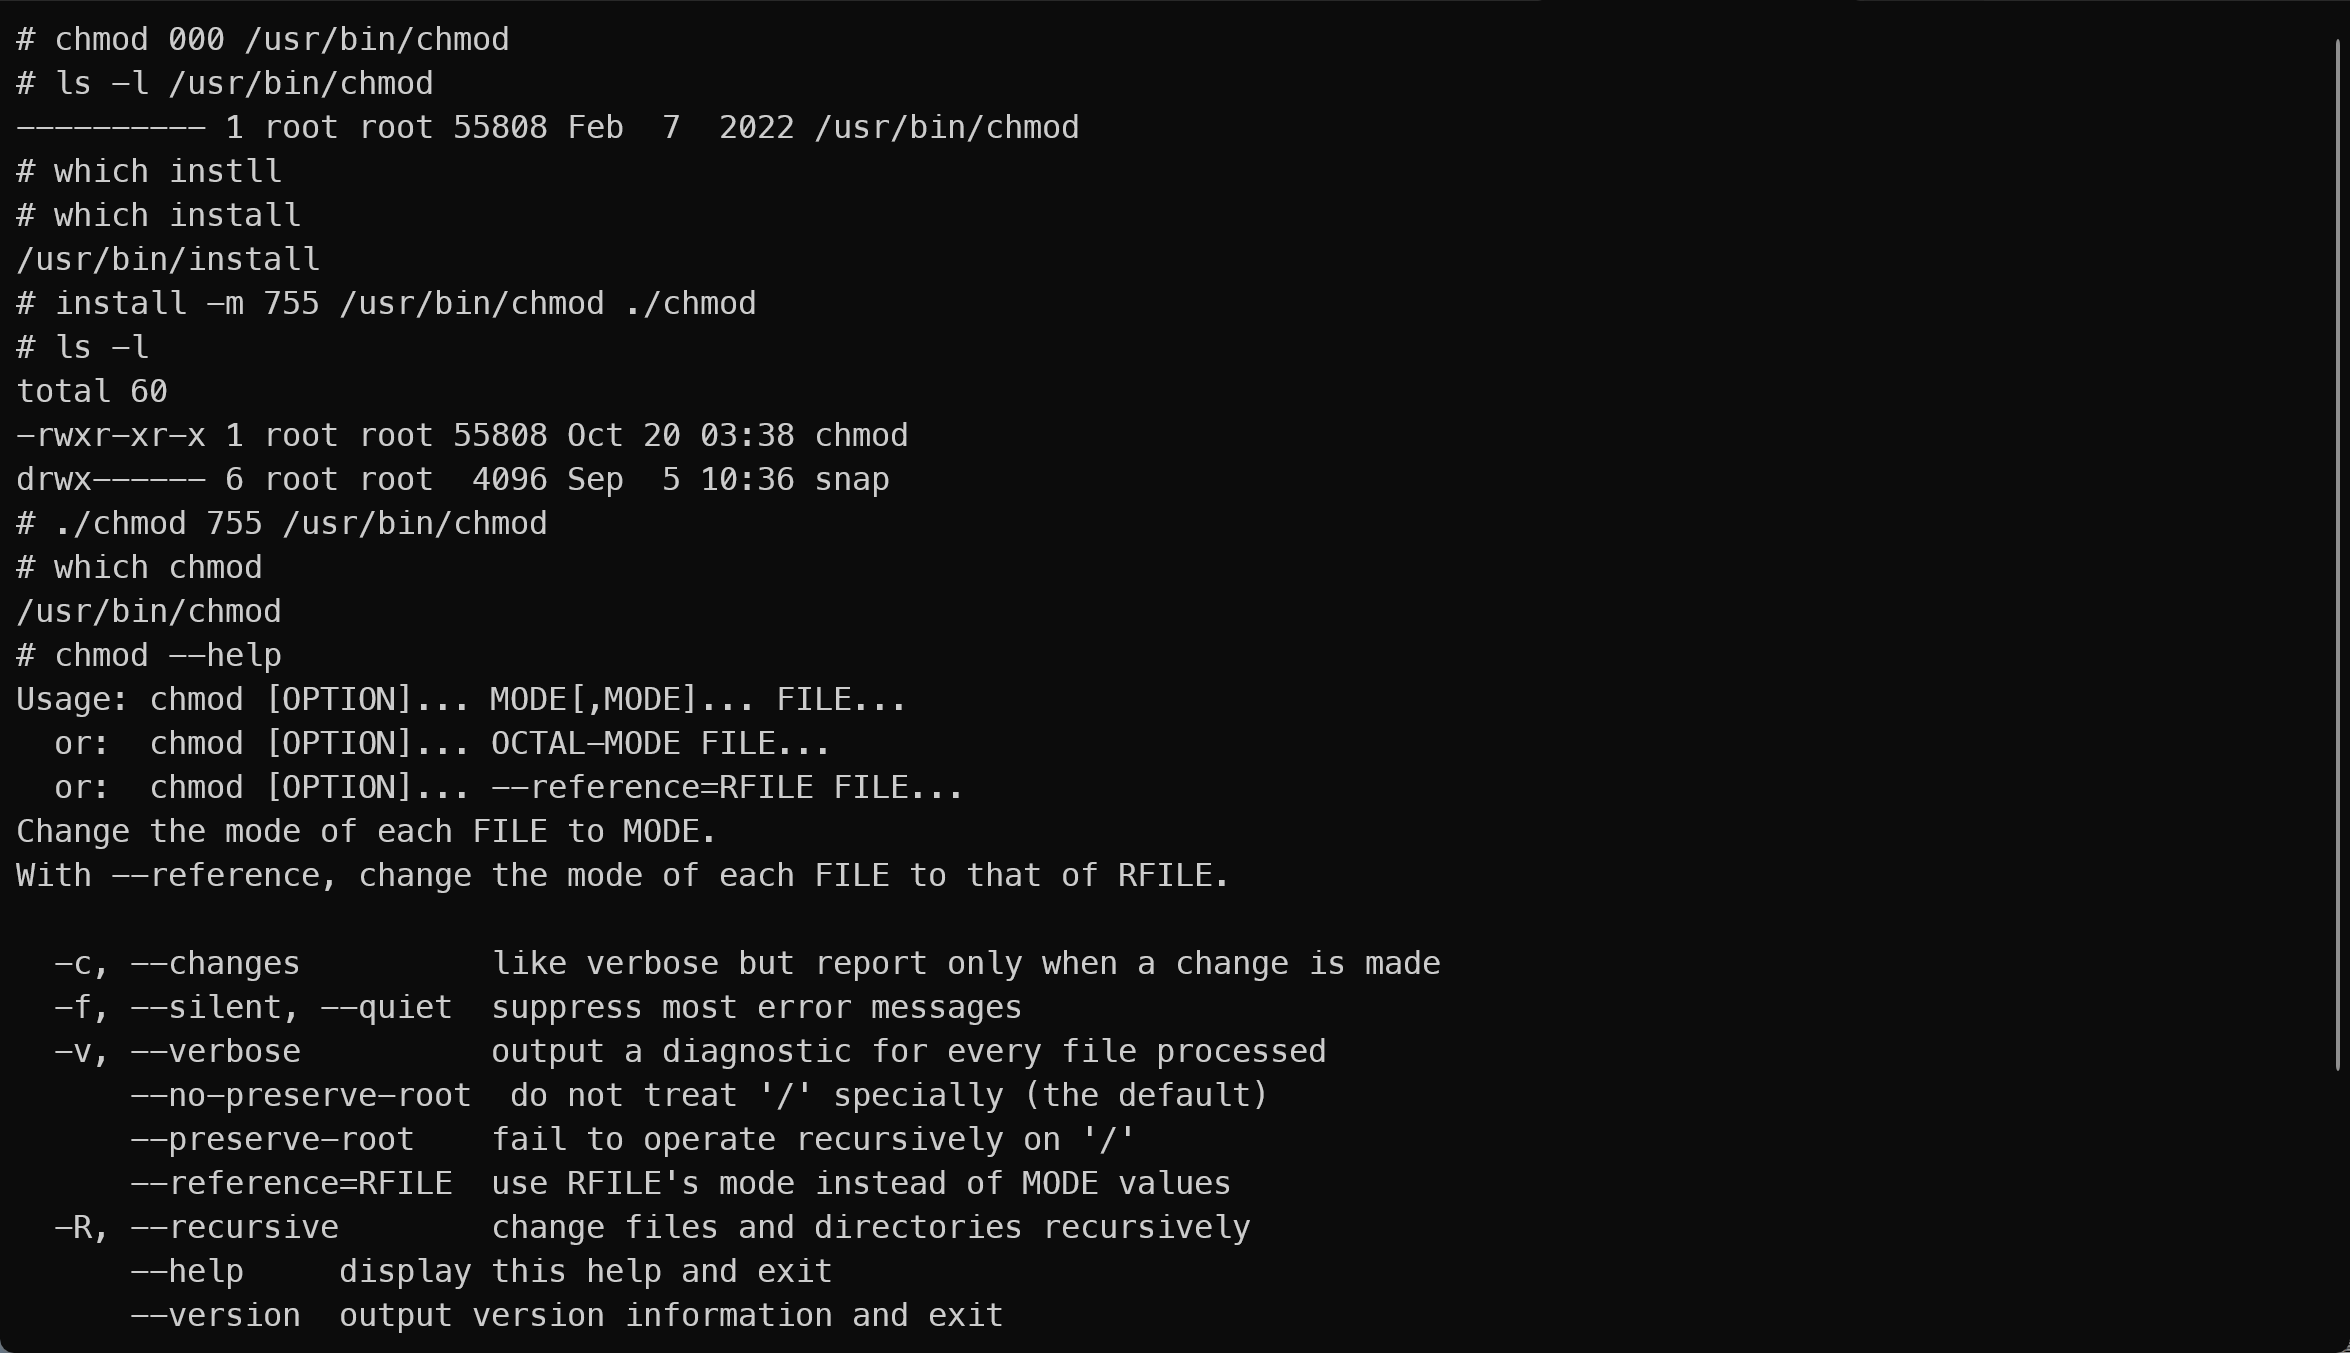Click the 'which chmod' command line
The image size is (2350, 1353).
pos(157,568)
